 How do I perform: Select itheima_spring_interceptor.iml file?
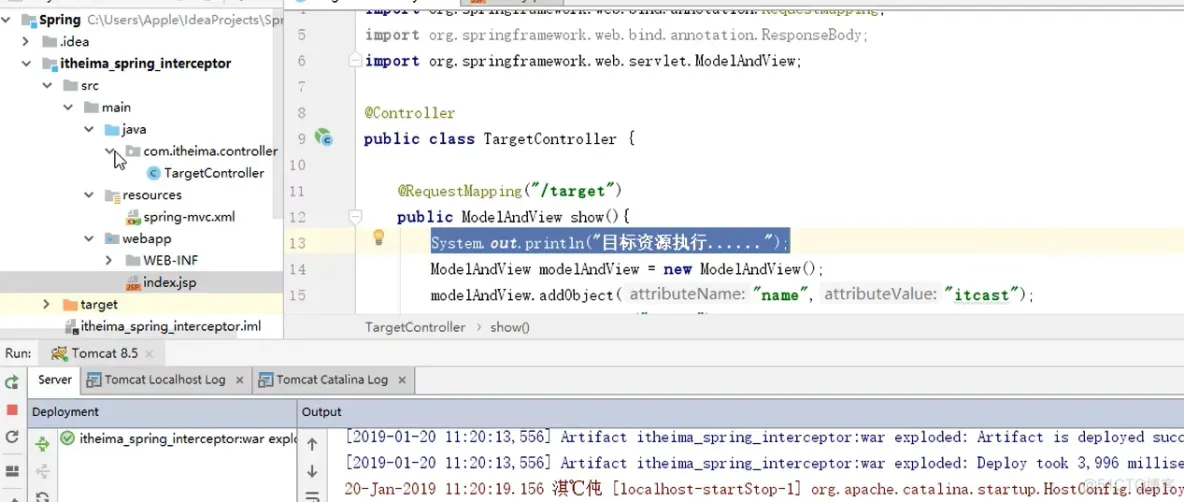tap(171, 327)
